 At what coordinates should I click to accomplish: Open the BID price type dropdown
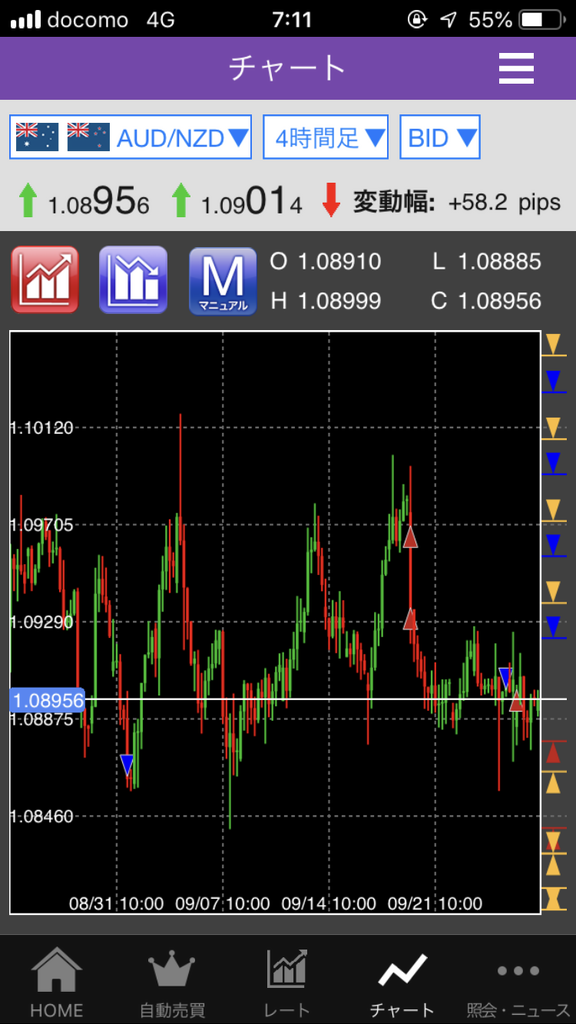[440, 137]
